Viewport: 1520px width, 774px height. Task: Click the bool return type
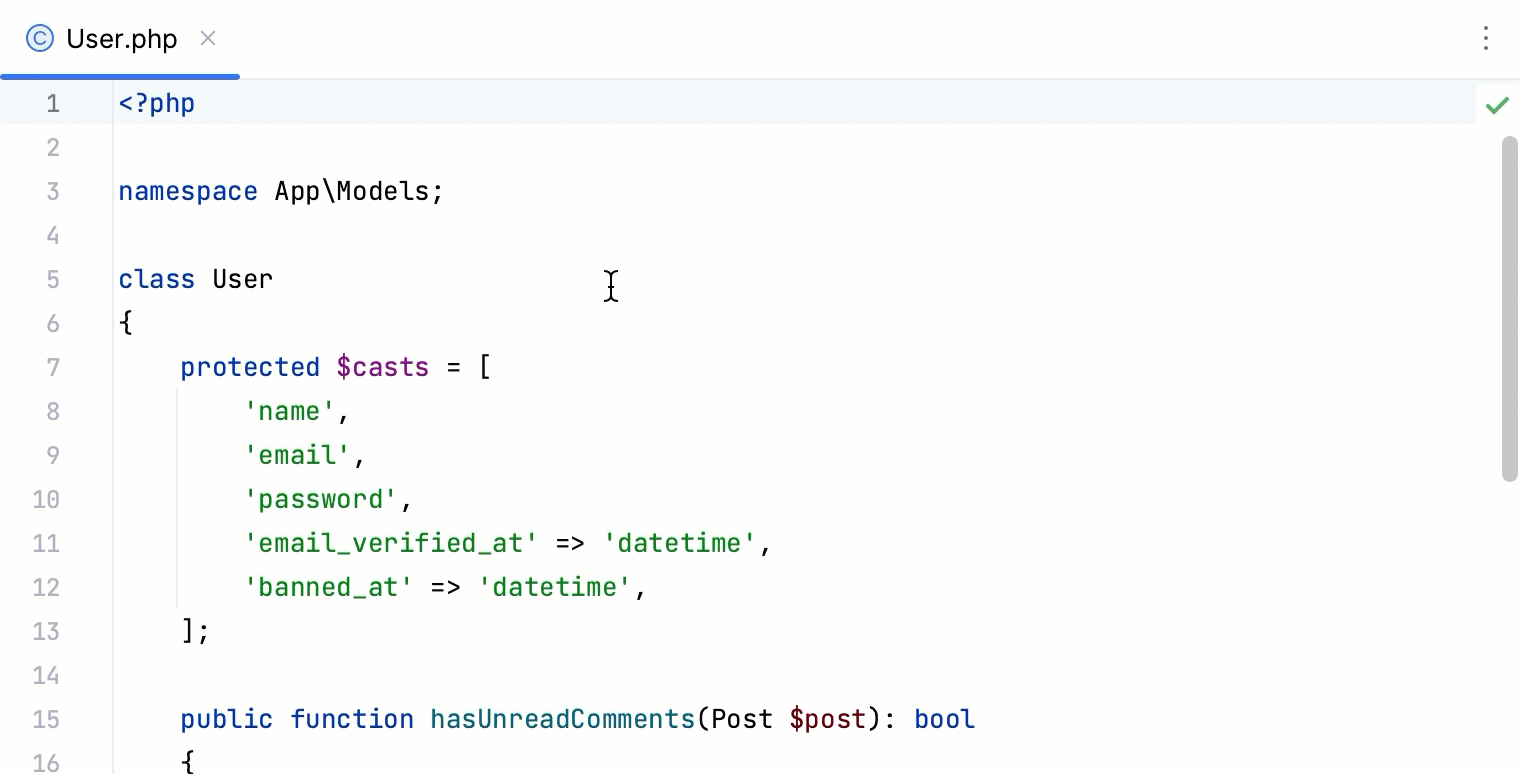click(943, 719)
